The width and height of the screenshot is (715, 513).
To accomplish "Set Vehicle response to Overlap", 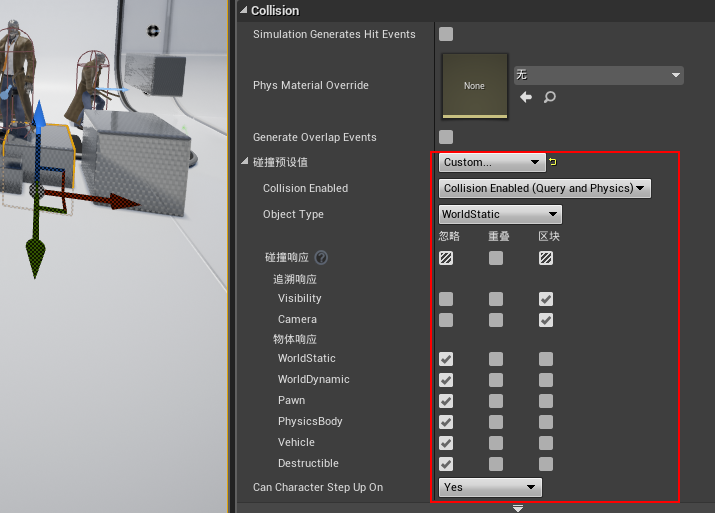I will (x=496, y=443).
